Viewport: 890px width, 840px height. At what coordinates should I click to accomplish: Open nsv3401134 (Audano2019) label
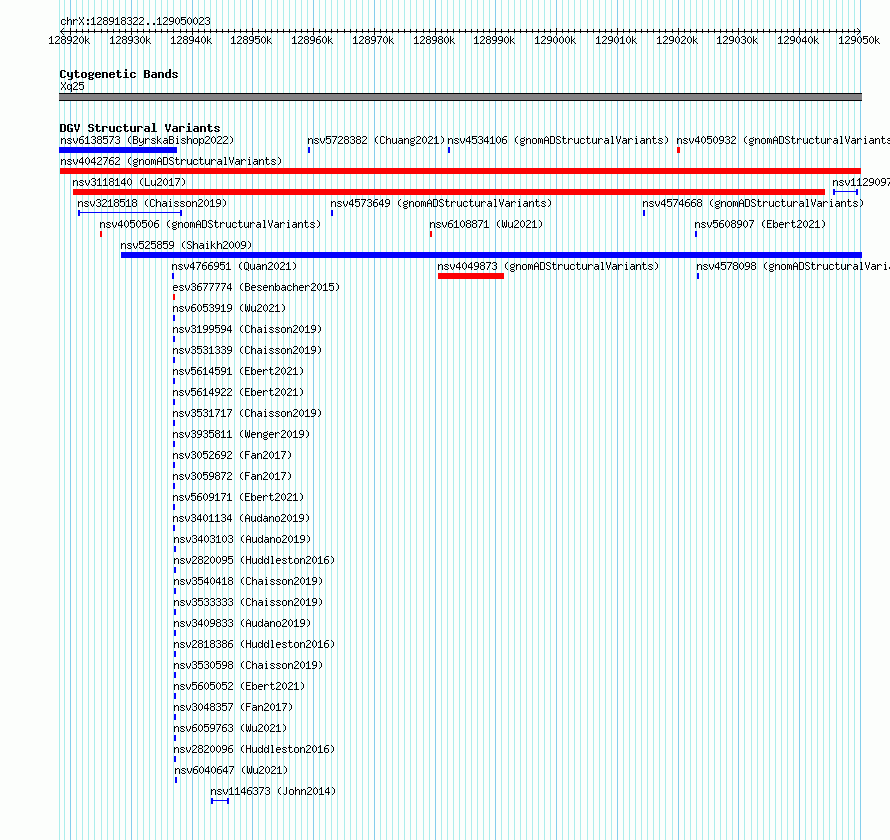(242, 518)
